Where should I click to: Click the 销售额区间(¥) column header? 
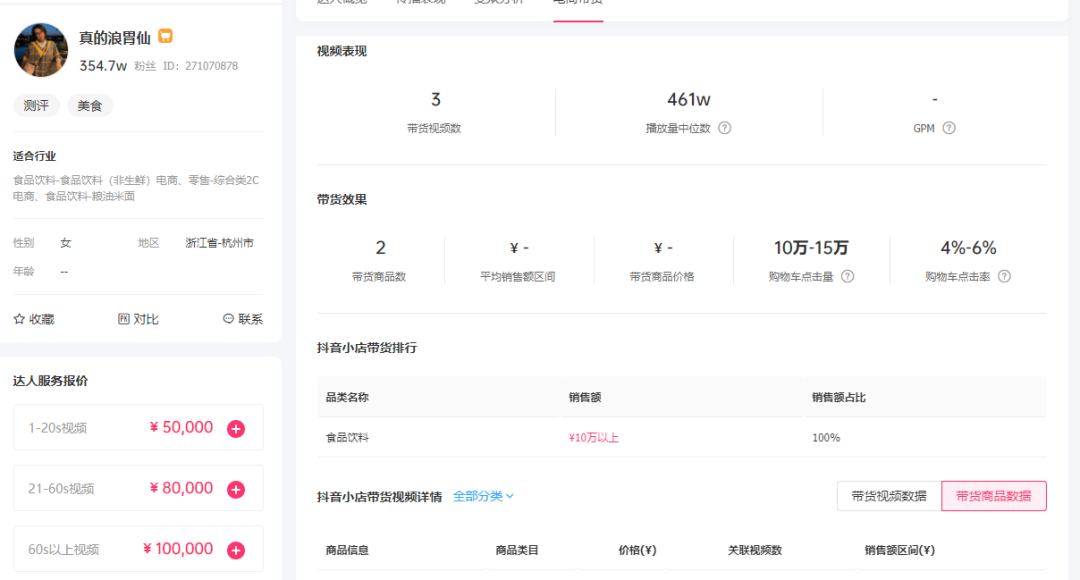900,550
